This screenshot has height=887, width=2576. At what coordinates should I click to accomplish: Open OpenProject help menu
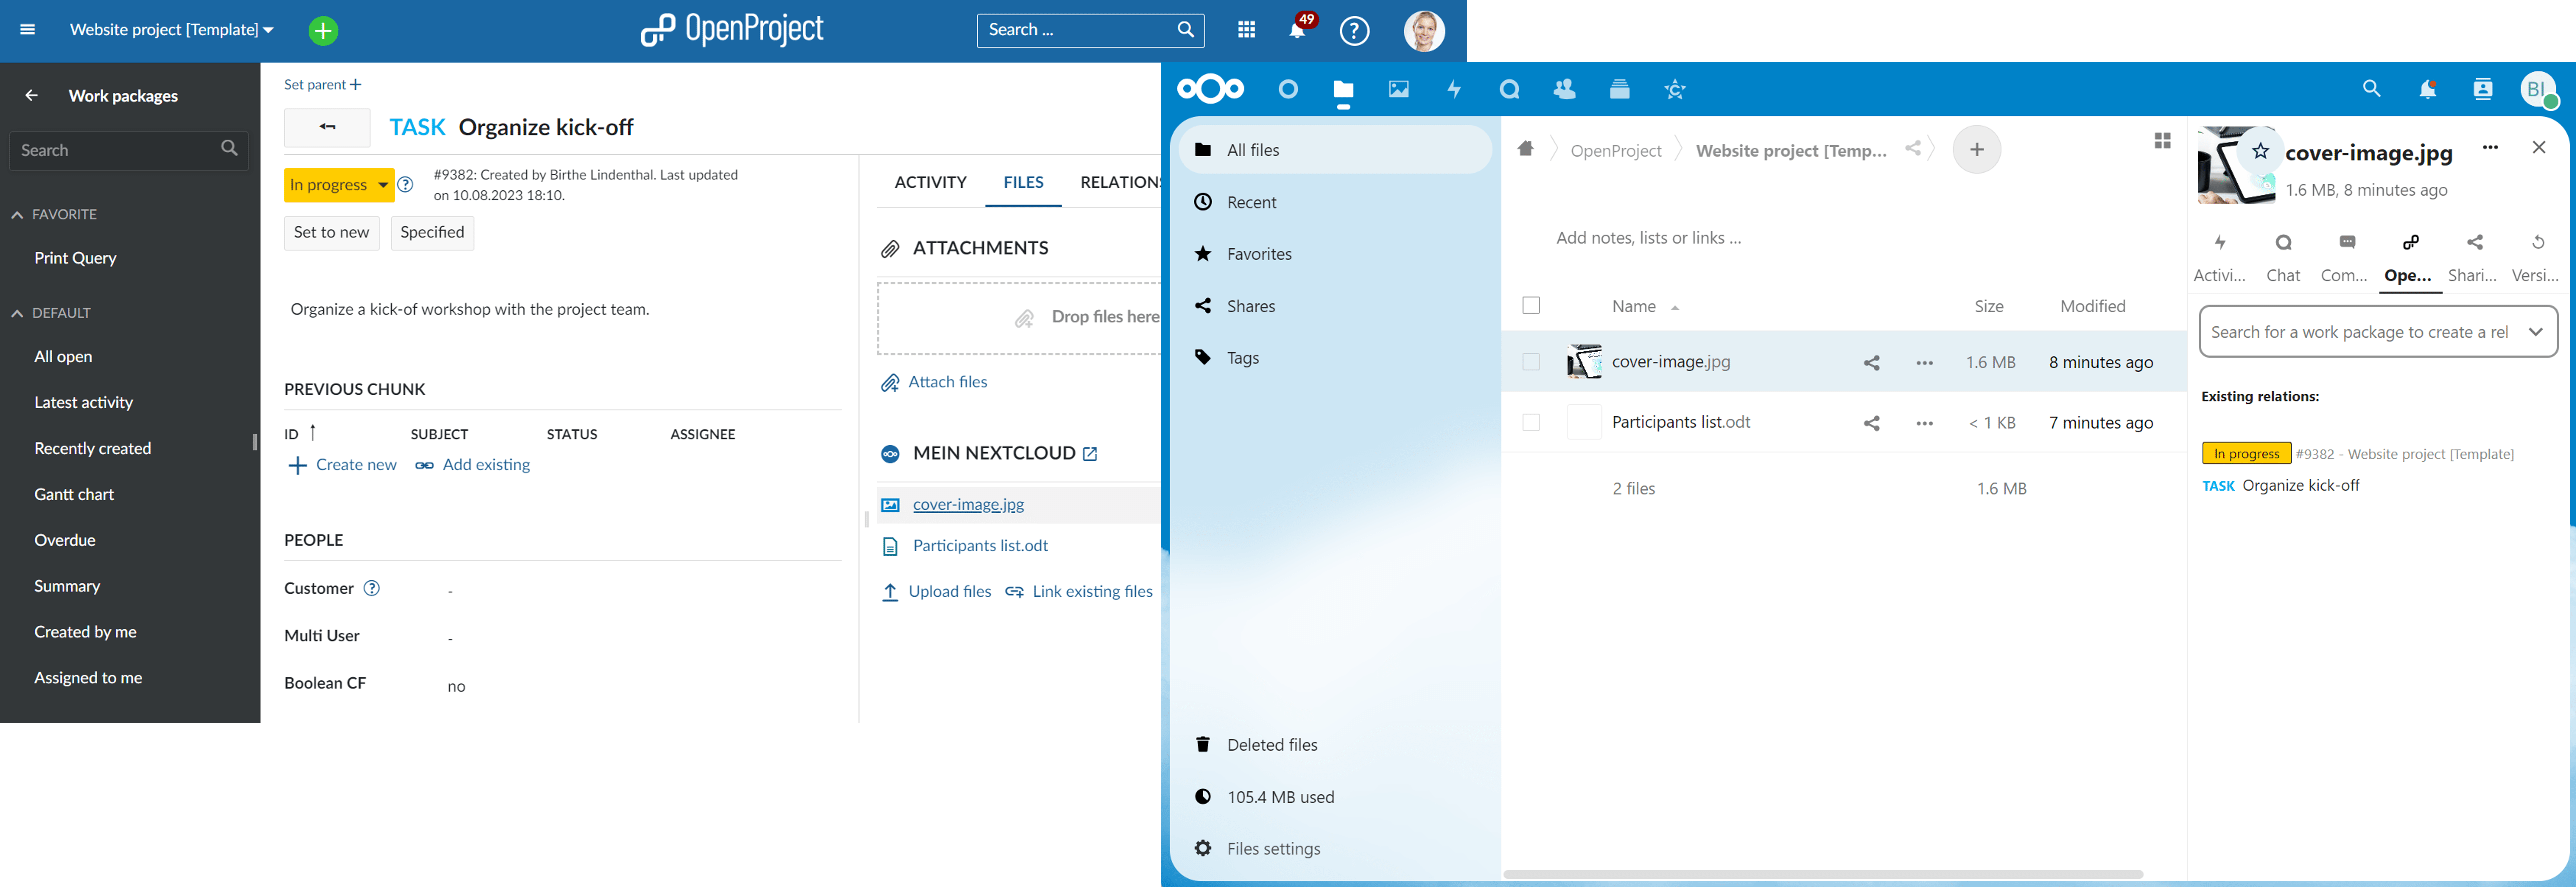click(x=1354, y=30)
